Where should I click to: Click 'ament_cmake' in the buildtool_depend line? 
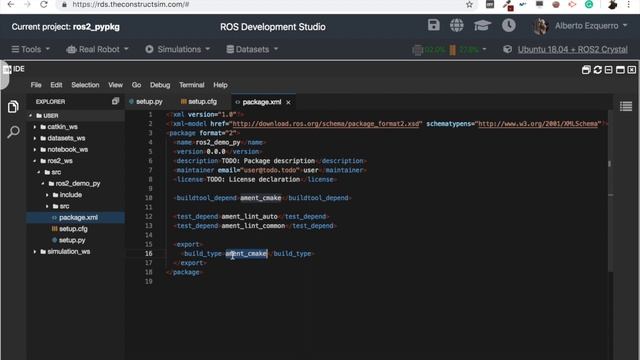click(261, 198)
